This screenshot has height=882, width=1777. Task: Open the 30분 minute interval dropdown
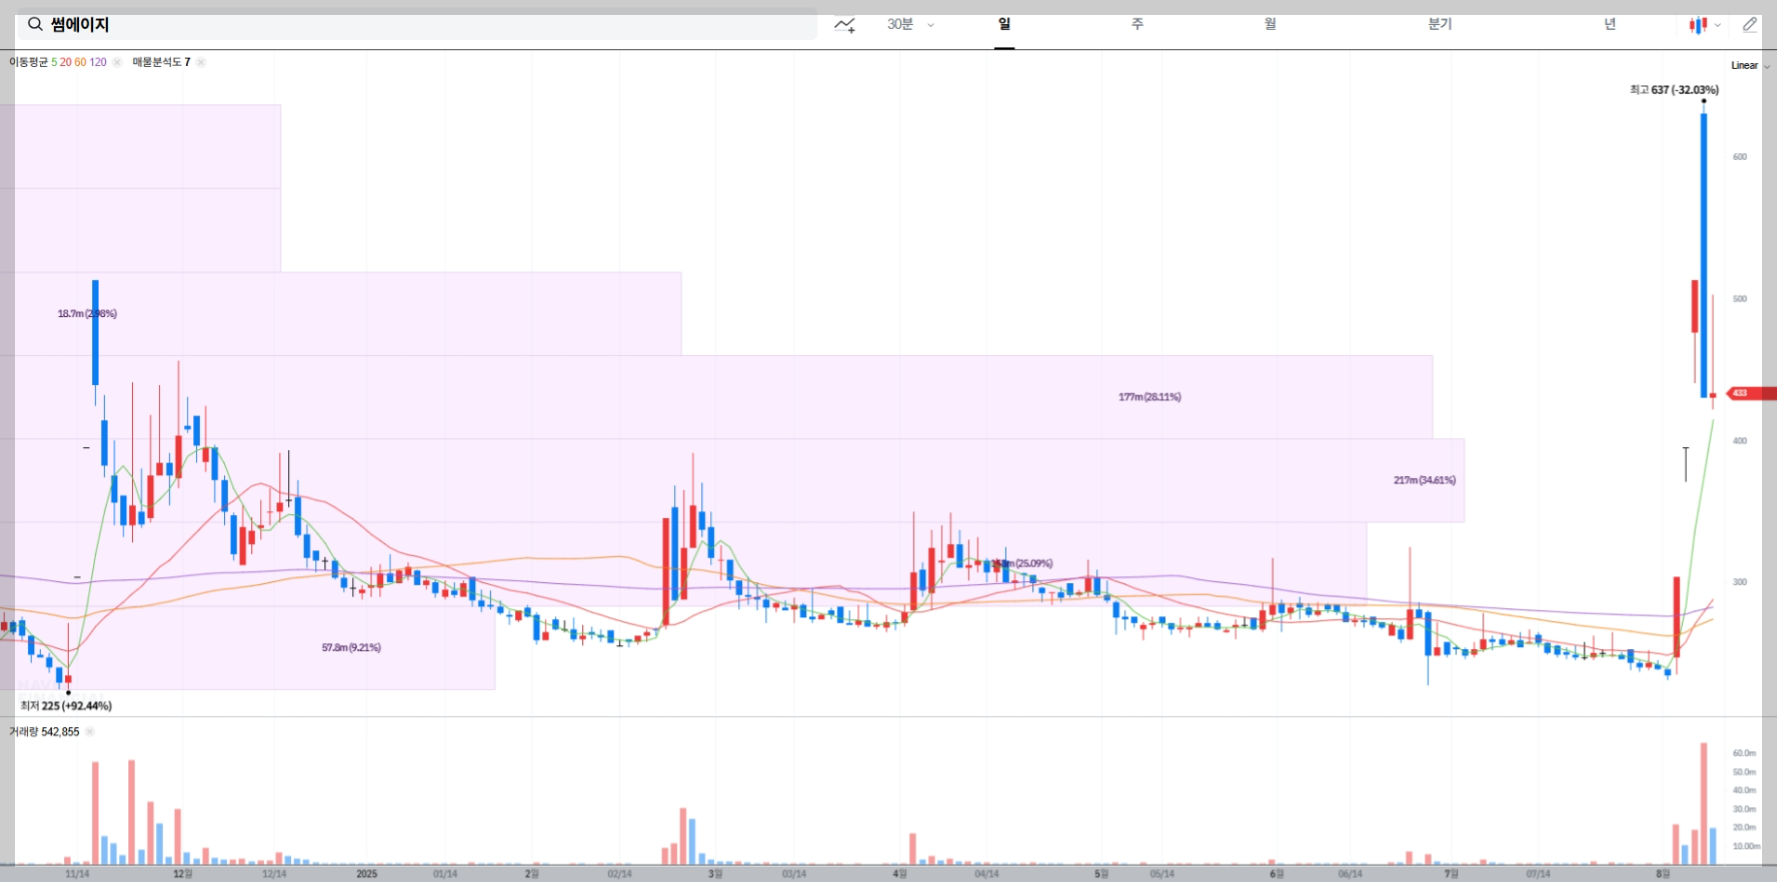click(910, 24)
